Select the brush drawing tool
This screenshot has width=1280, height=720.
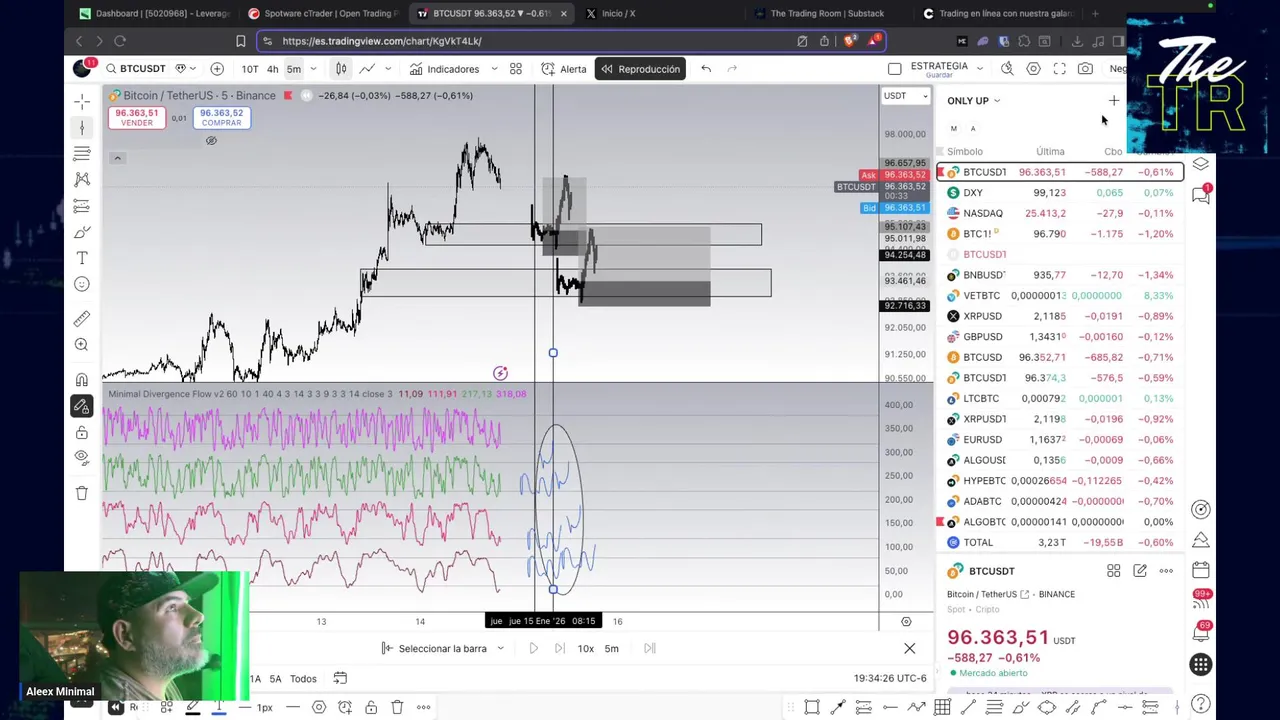(82, 232)
